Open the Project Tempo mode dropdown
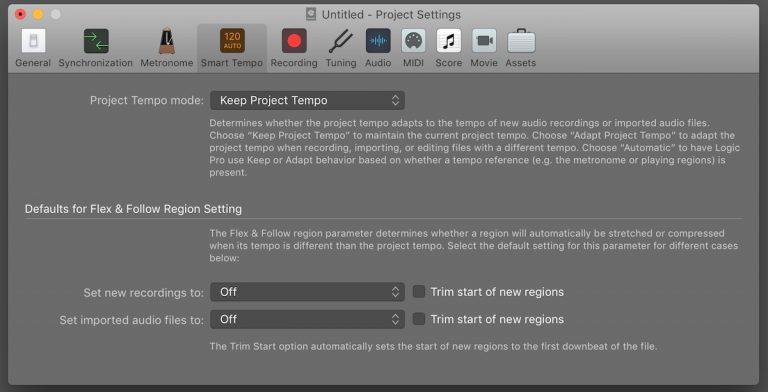The width and height of the screenshot is (768, 392). tap(308, 100)
